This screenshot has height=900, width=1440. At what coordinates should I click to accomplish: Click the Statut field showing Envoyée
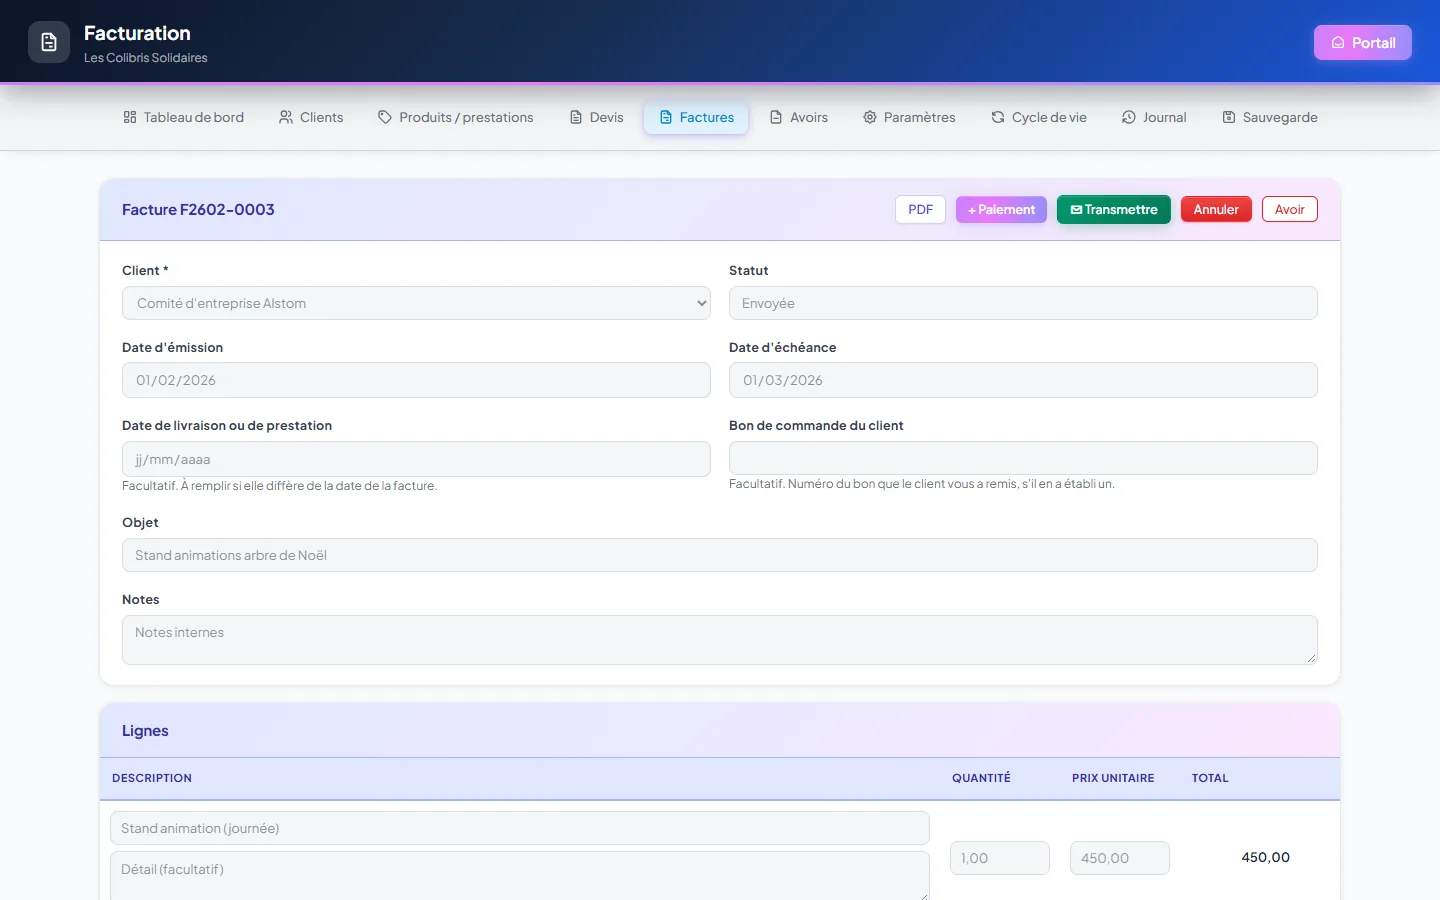point(1023,303)
